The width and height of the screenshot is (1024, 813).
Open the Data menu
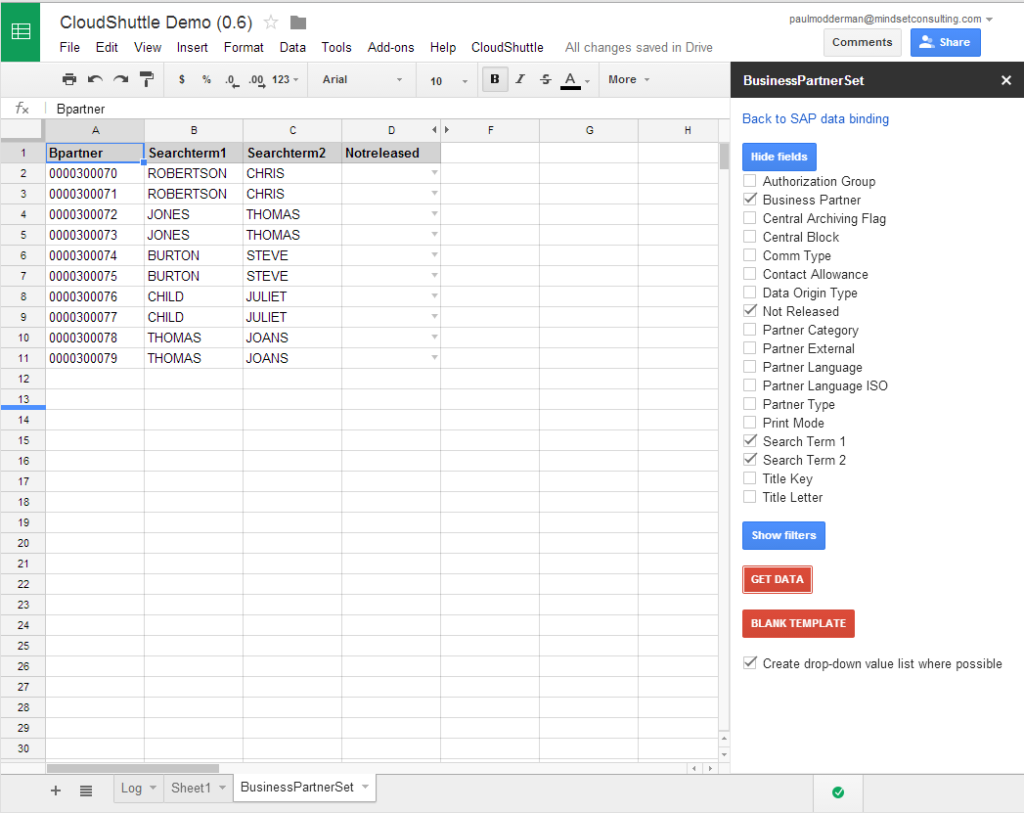pos(293,48)
